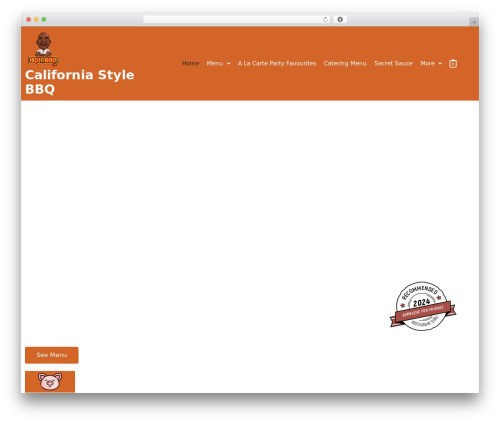Click the California Style BBQ site title

(80, 82)
